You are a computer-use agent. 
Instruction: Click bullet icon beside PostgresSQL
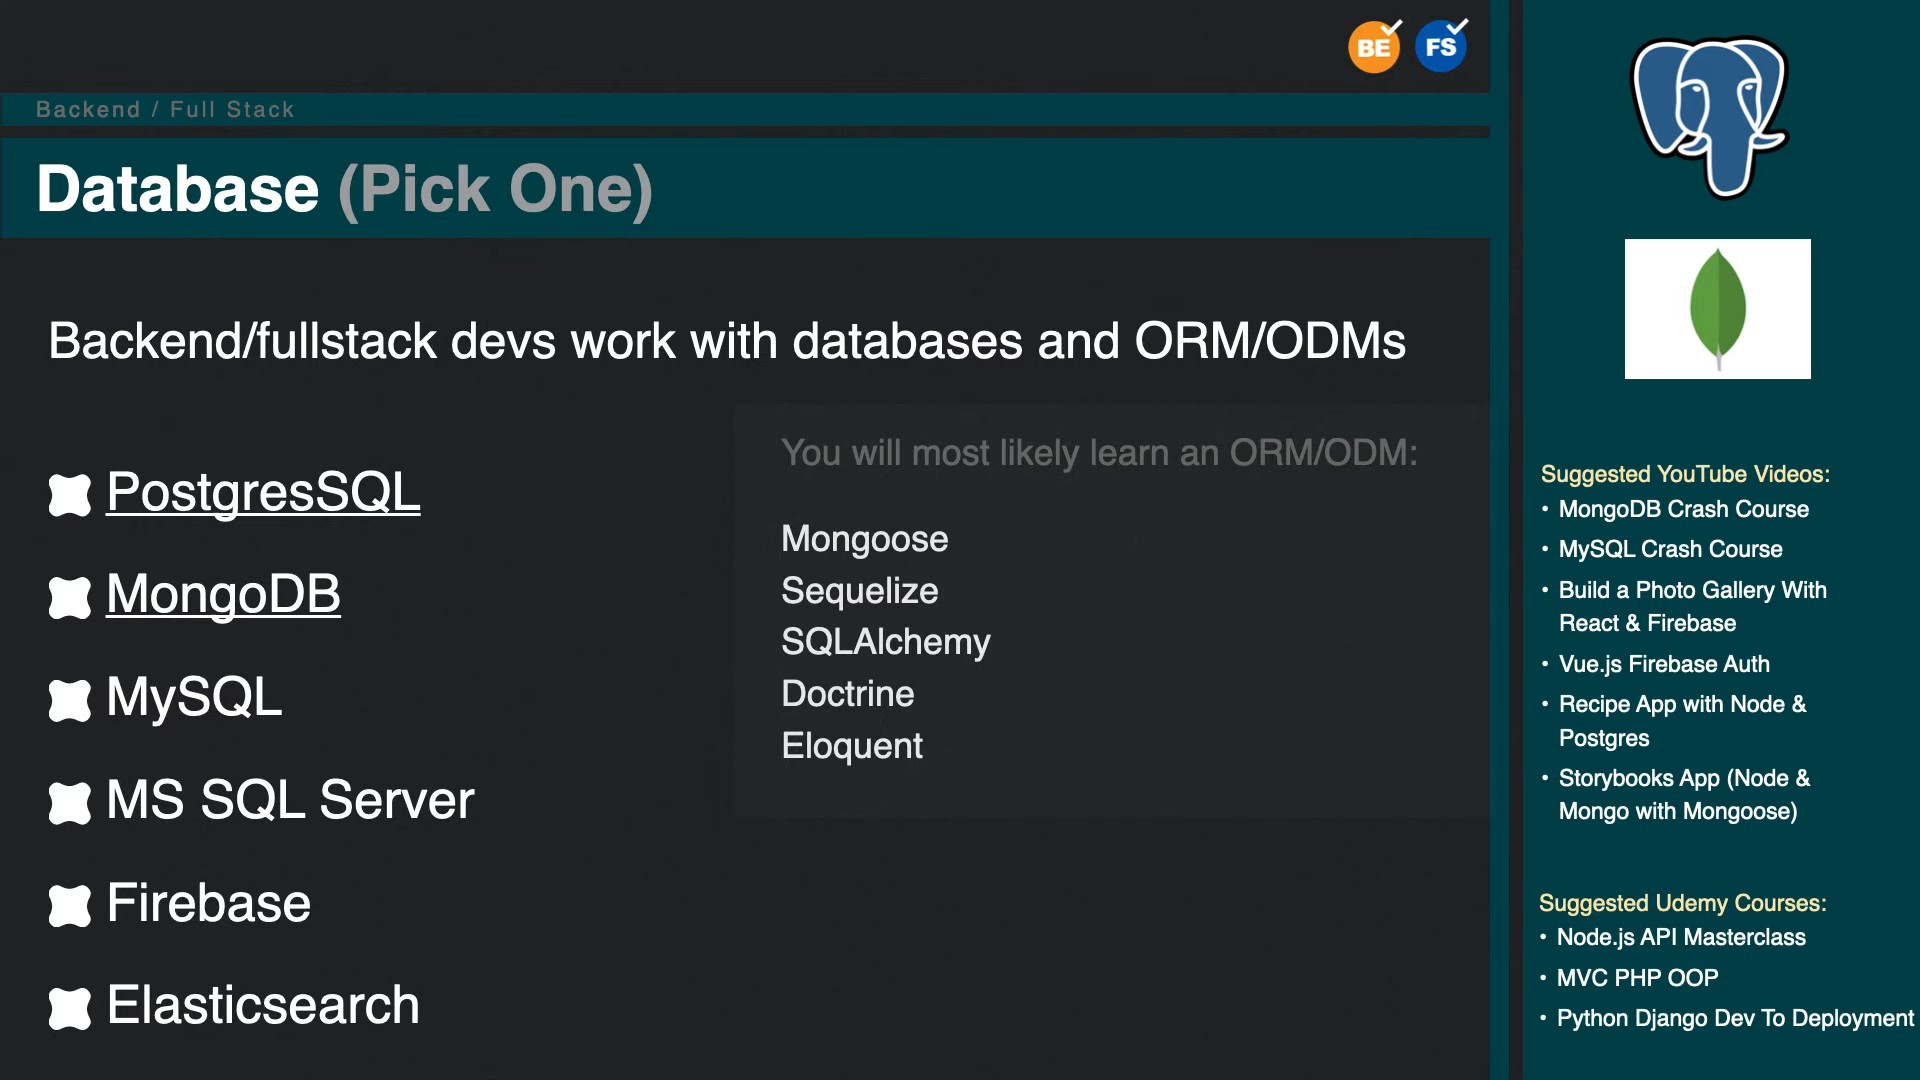70,495
